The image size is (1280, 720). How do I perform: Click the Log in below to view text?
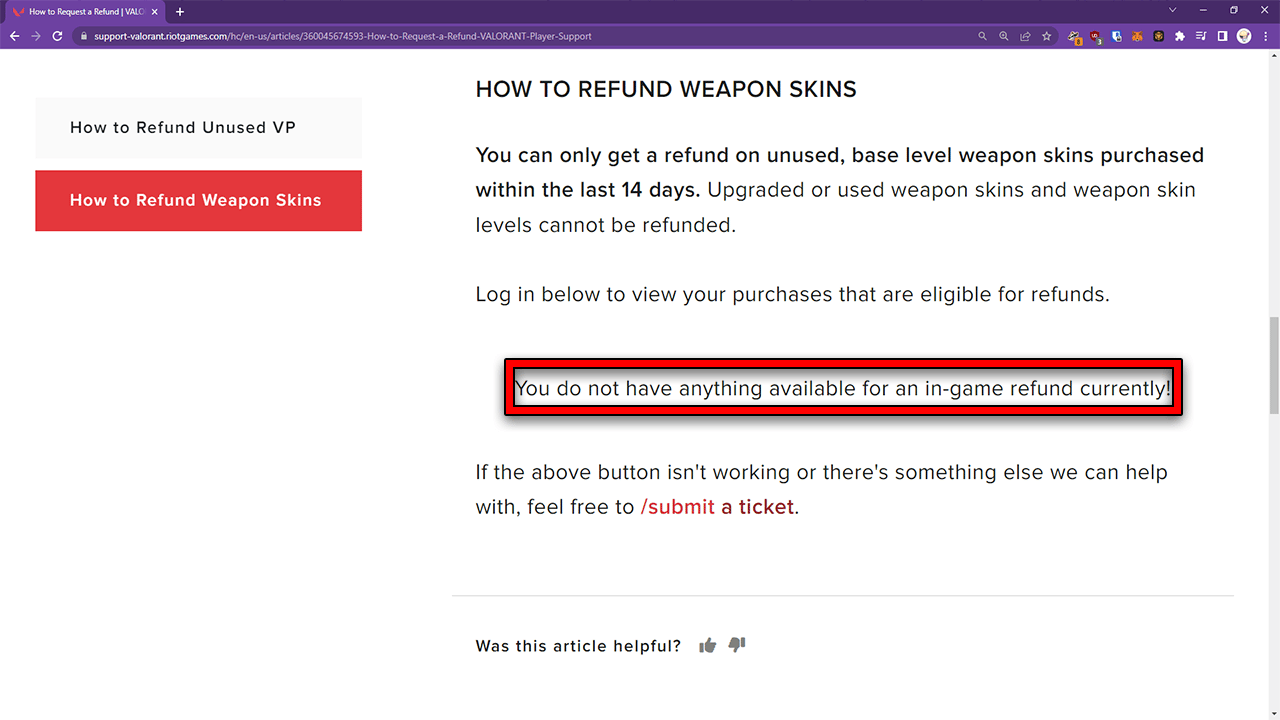click(x=792, y=295)
